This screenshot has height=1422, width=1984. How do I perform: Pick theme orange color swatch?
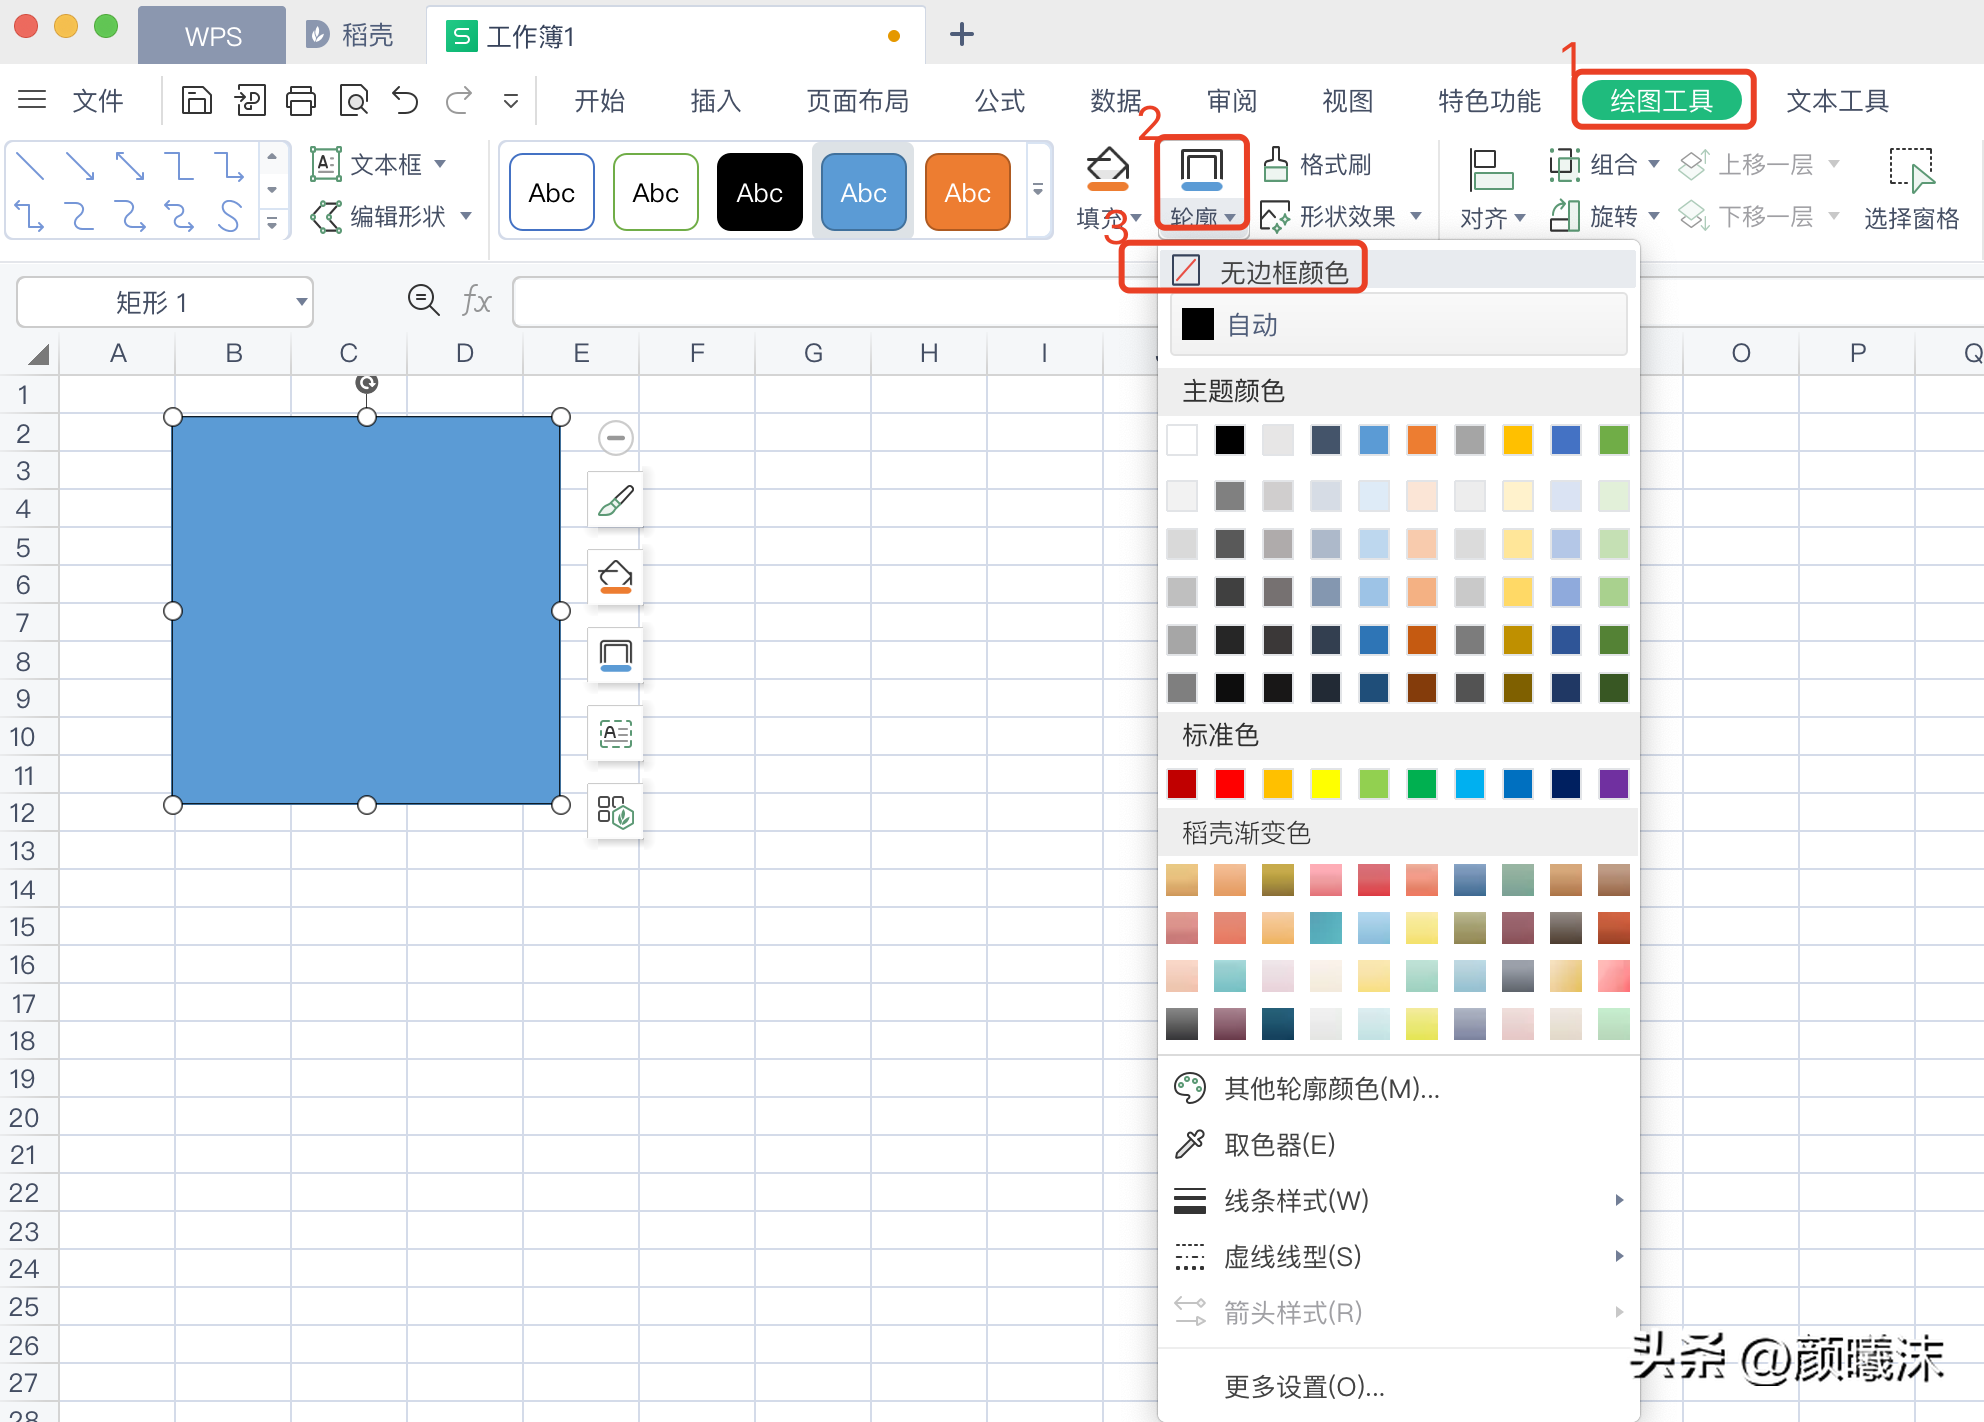(1421, 439)
